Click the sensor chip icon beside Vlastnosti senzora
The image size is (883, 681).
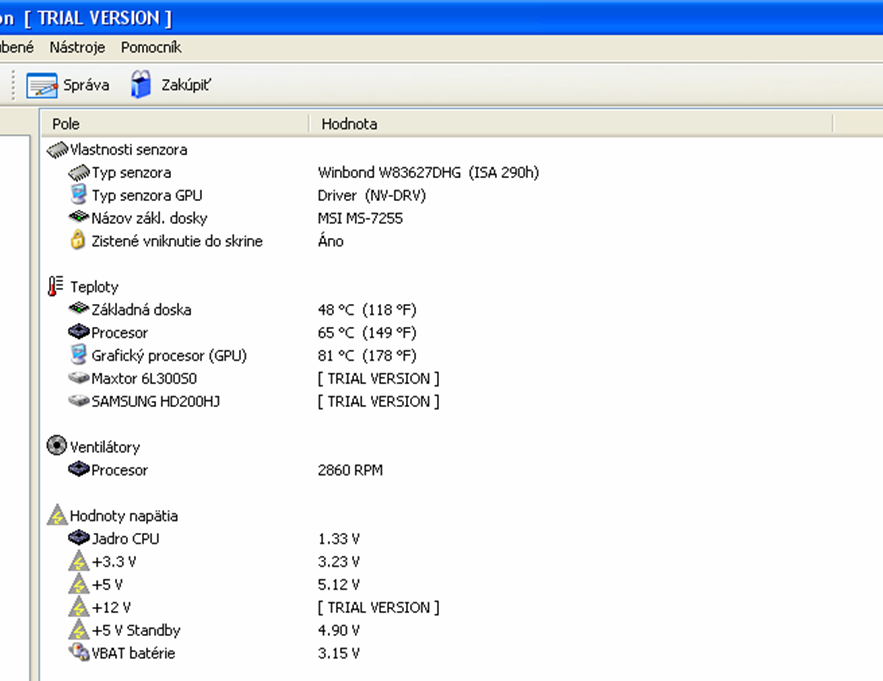point(57,150)
